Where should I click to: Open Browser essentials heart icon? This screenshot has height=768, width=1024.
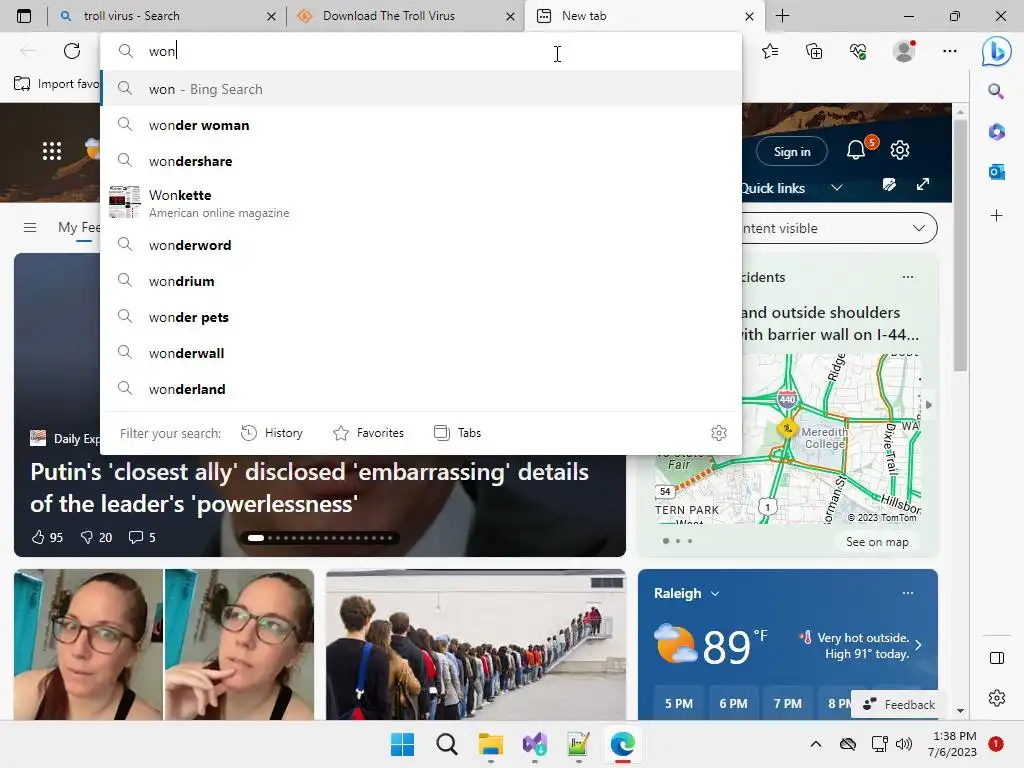pyautogui.click(x=858, y=51)
